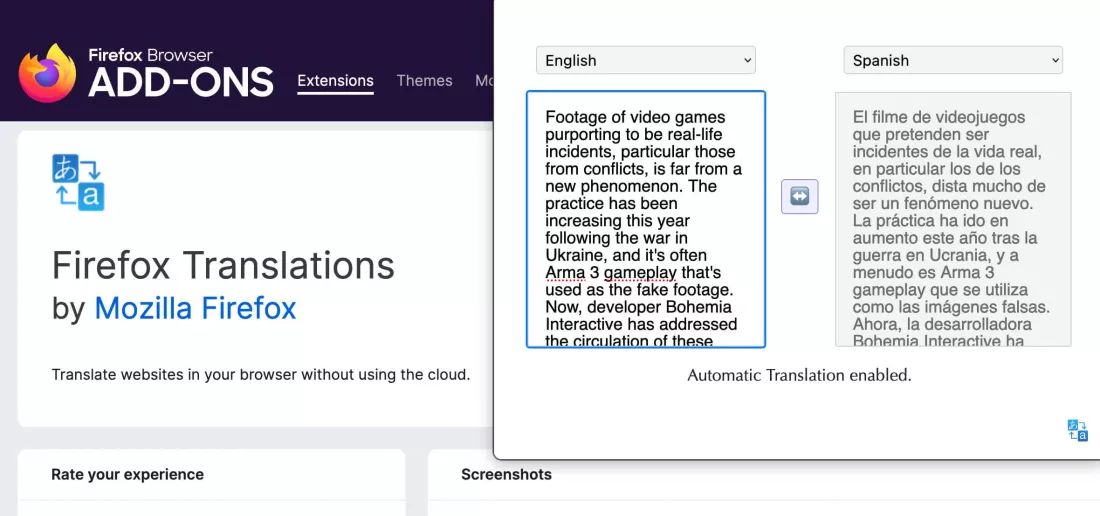Image resolution: width=1100 pixels, height=516 pixels.
Task: Click the swap languages arrow button
Action: (800, 196)
